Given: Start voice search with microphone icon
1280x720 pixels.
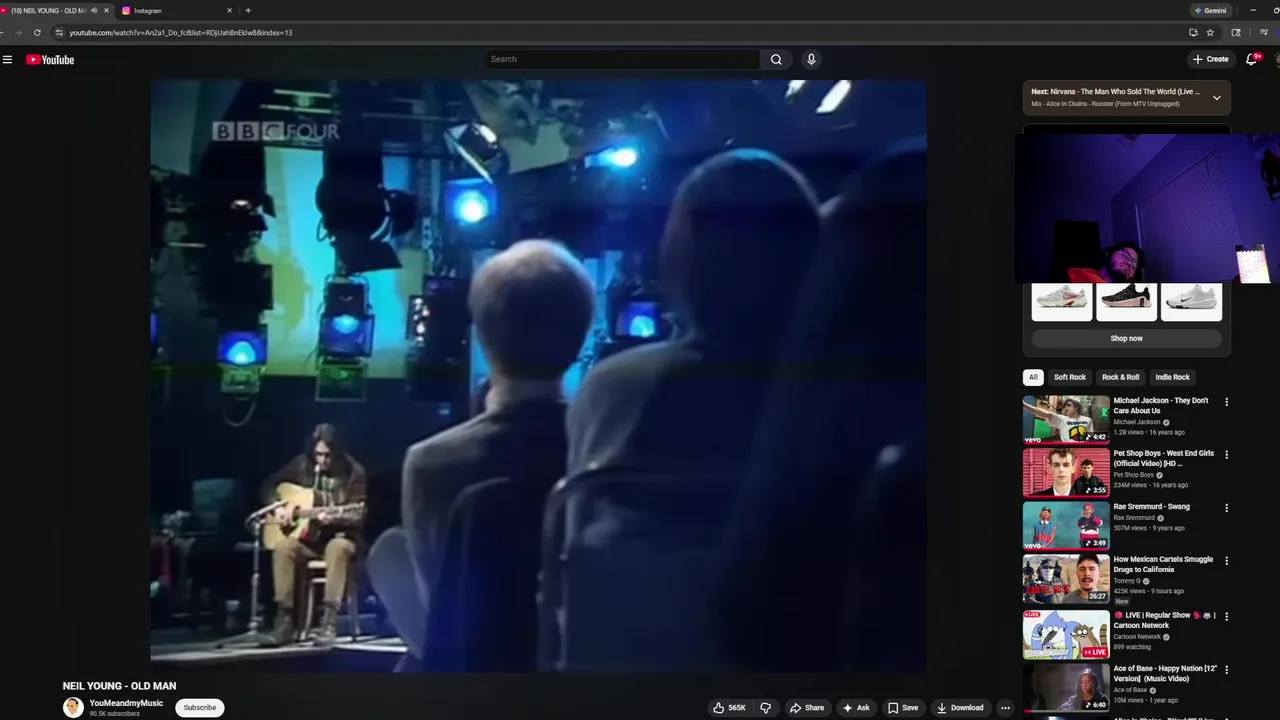Looking at the screenshot, I should (x=811, y=59).
